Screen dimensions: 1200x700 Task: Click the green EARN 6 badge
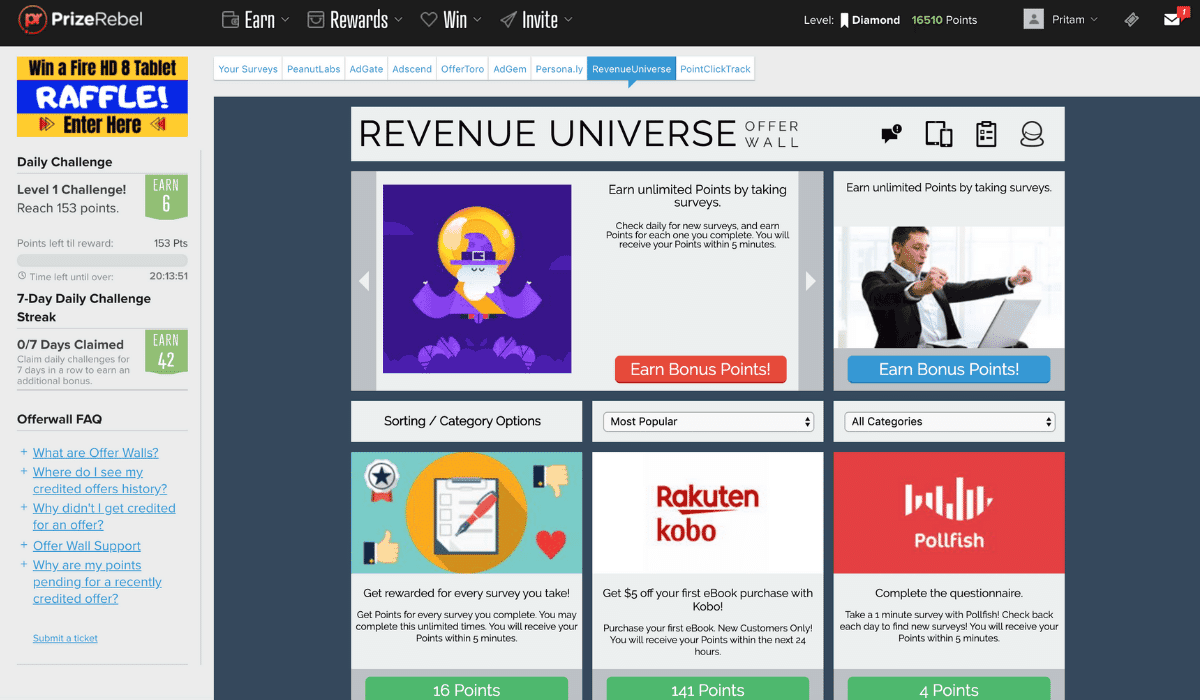(166, 197)
